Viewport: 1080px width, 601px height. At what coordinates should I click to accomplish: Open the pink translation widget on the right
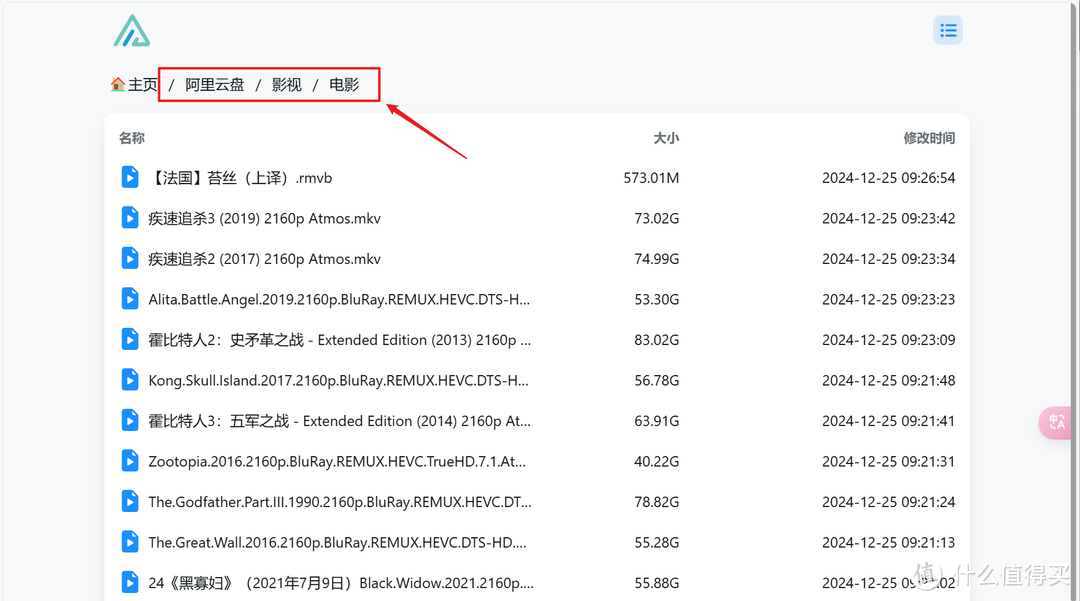point(1055,423)
